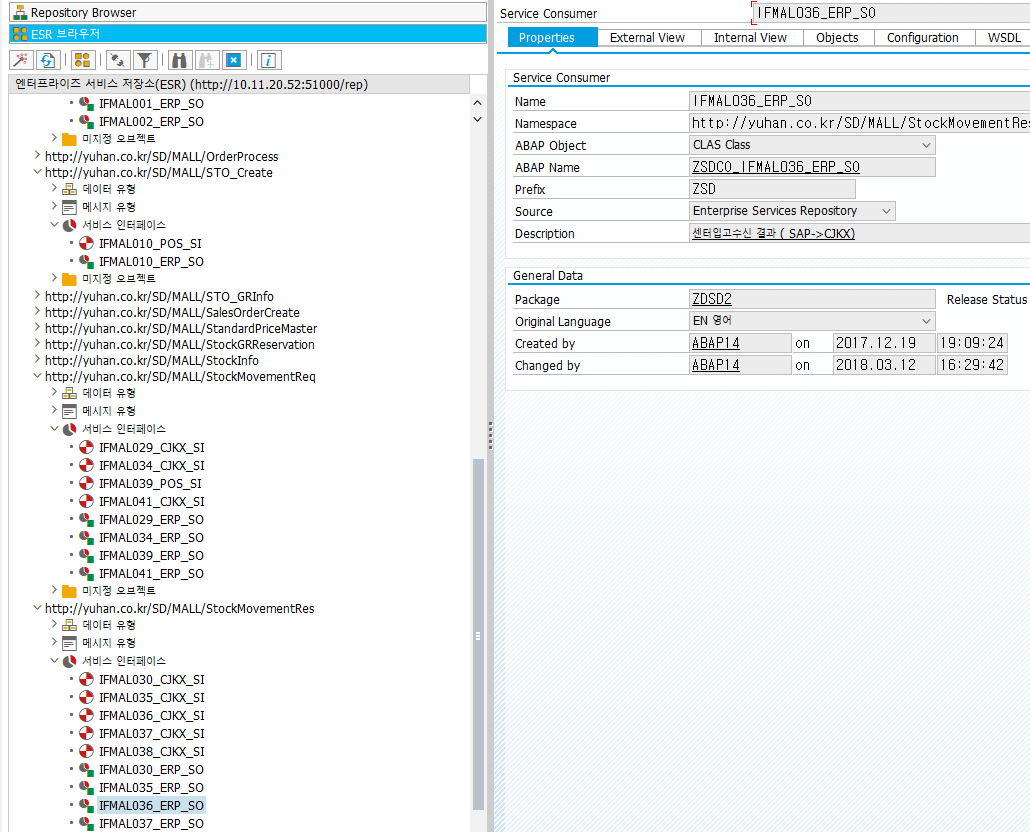Expand the StandardPriceMaster namespace node
1030x832 pixels.
[x=37, y=328]
